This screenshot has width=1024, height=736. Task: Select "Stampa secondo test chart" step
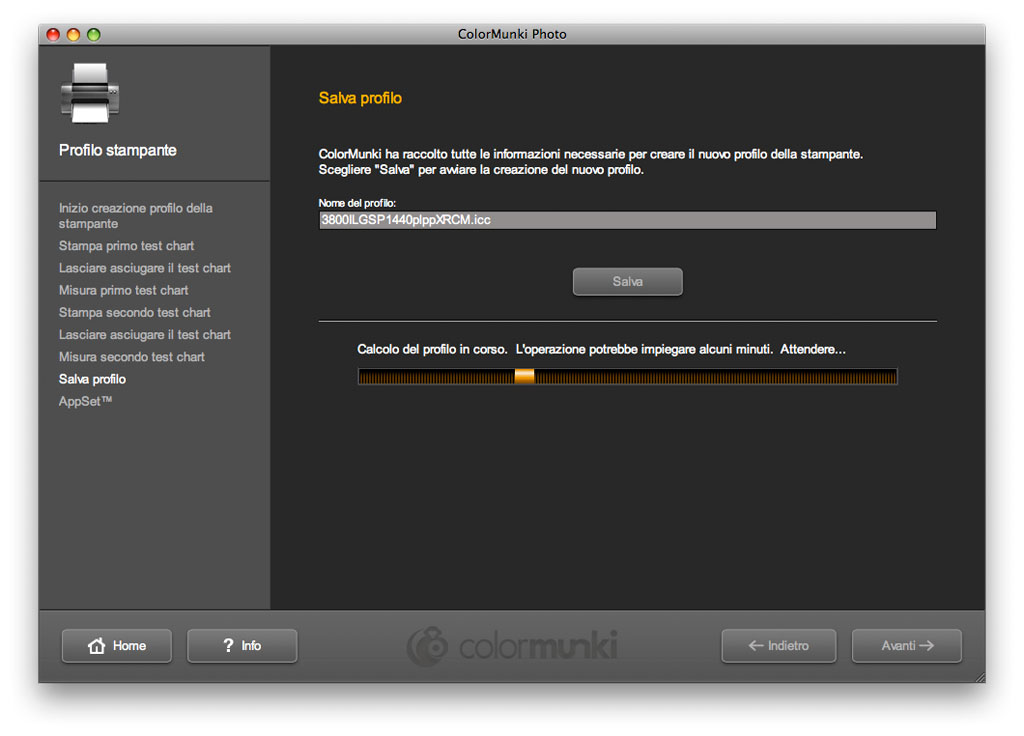[135, 312]
